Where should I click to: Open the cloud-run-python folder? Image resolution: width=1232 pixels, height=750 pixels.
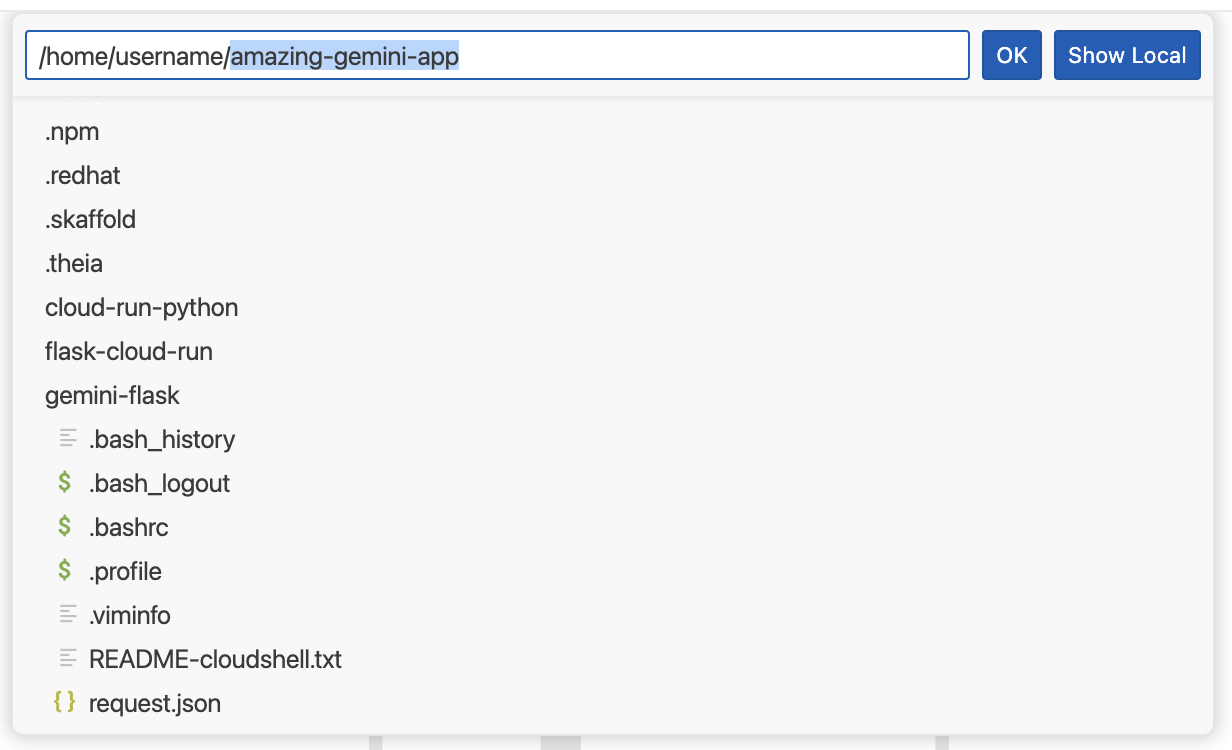(x=141, y=307)
